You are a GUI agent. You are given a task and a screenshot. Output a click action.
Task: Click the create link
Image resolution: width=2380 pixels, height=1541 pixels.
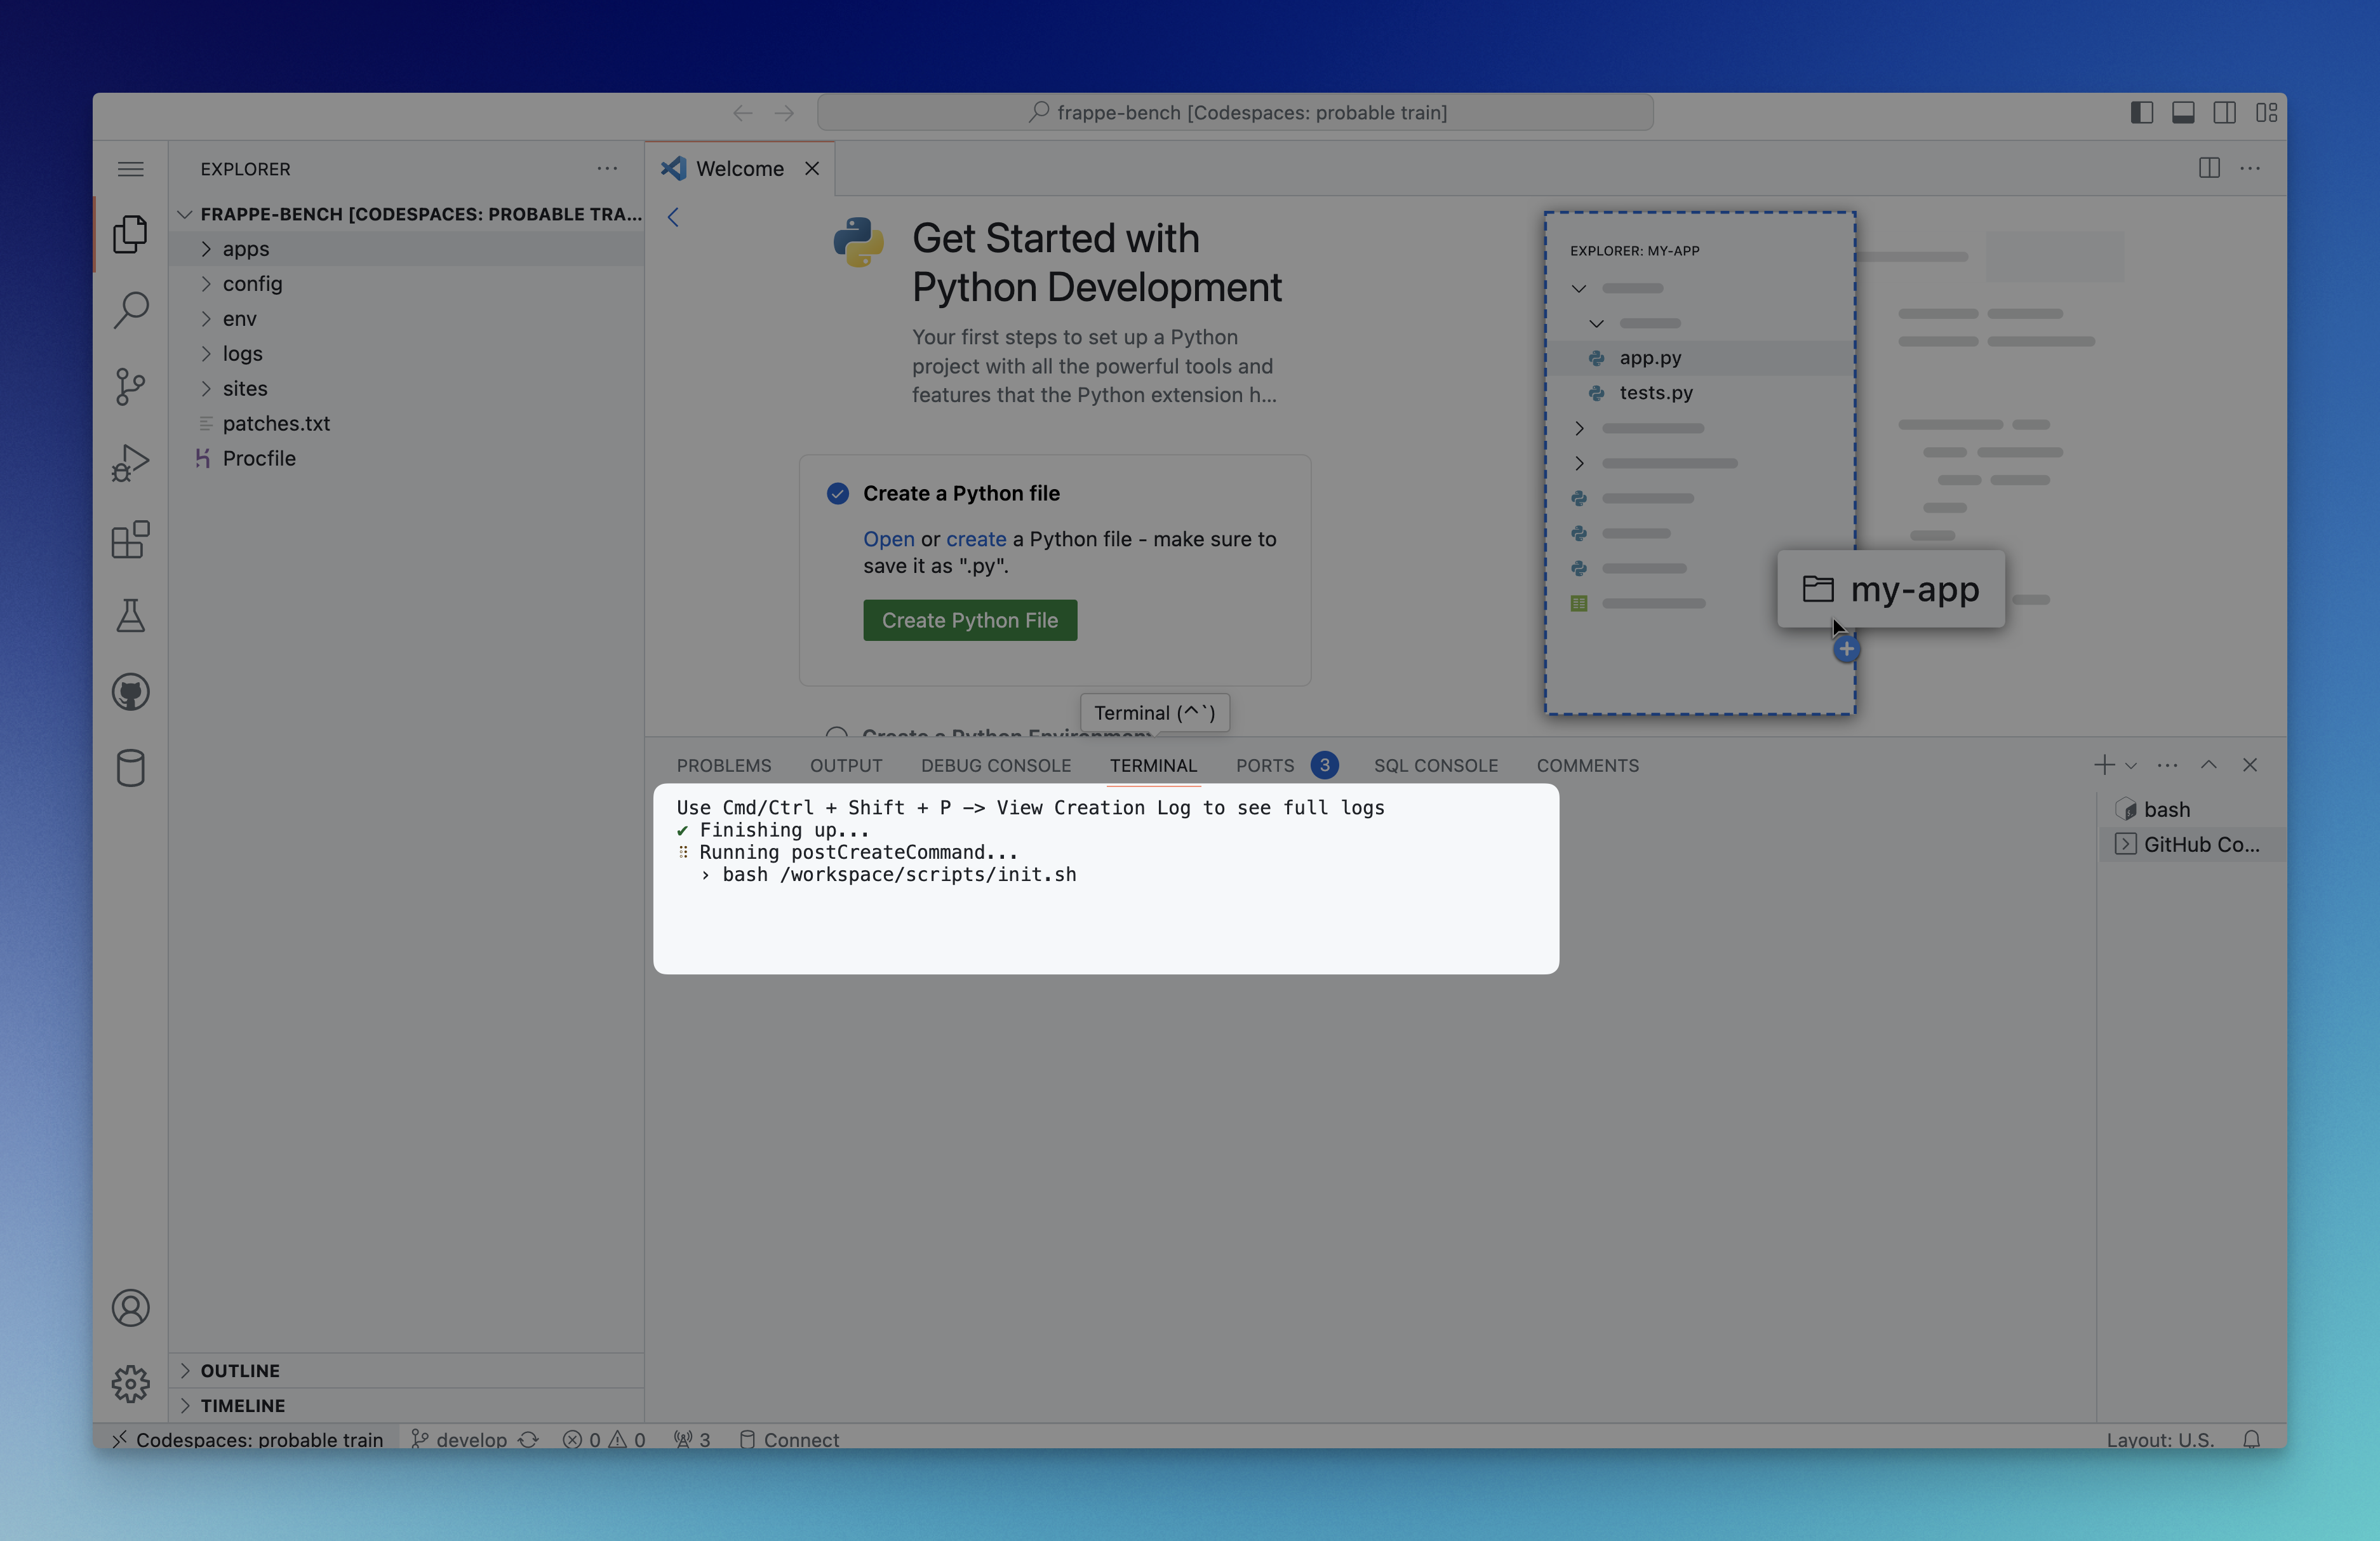(976, 539)
